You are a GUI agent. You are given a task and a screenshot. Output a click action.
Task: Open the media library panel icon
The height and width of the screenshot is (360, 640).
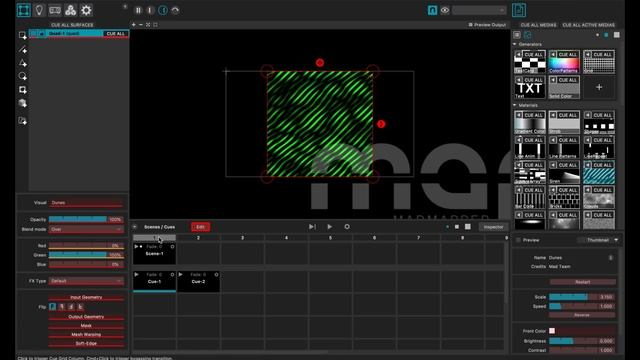519,10
